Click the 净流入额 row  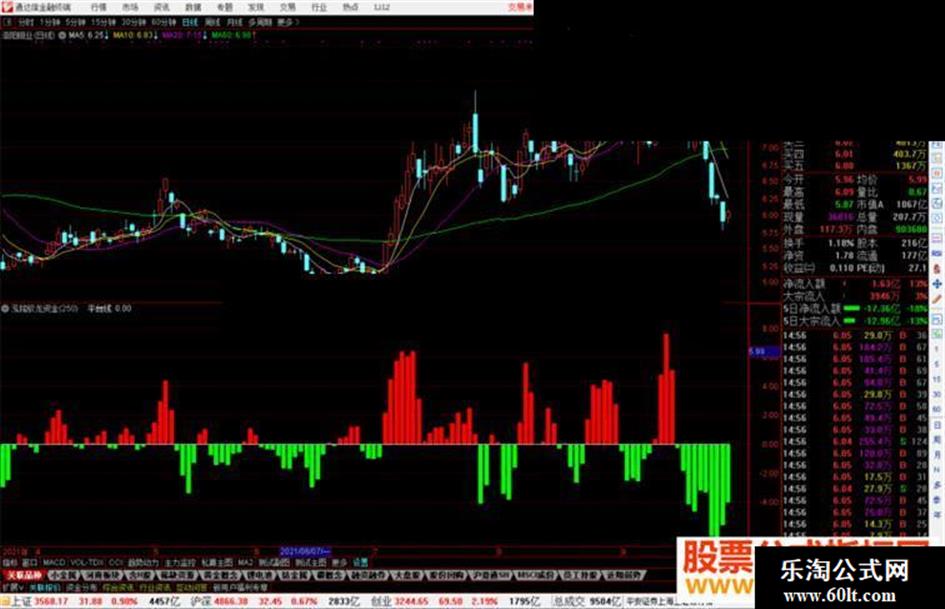pos(855,283)
